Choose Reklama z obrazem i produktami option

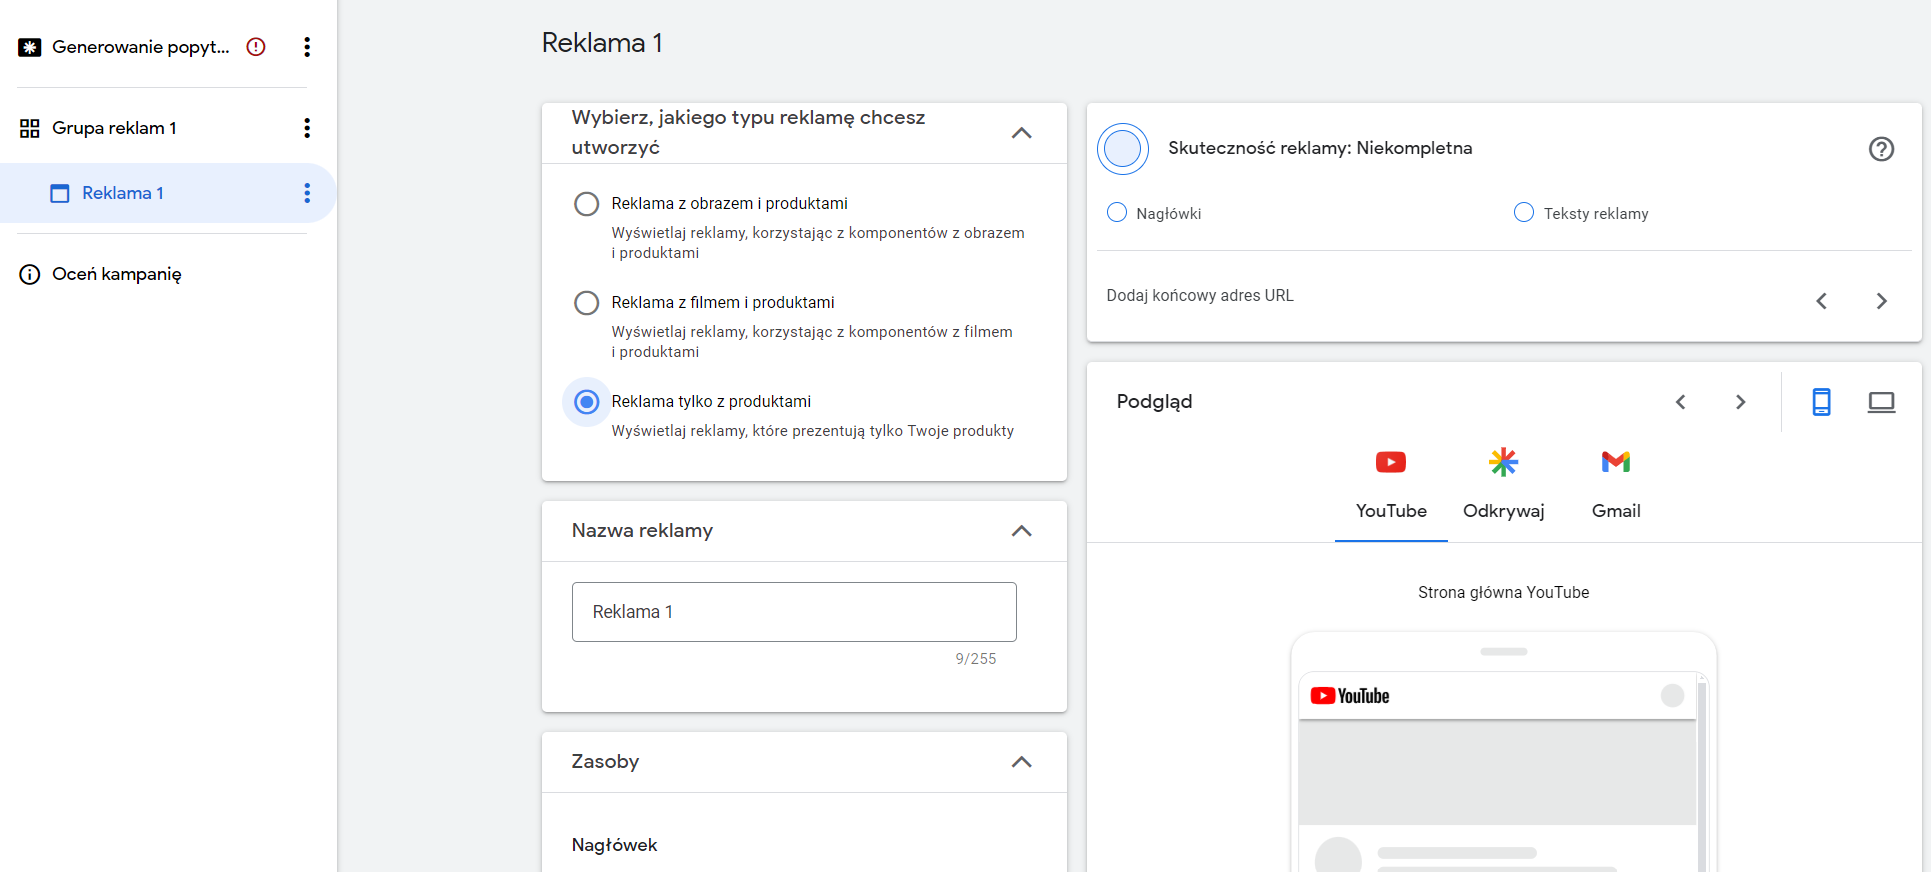coord(586,204)
